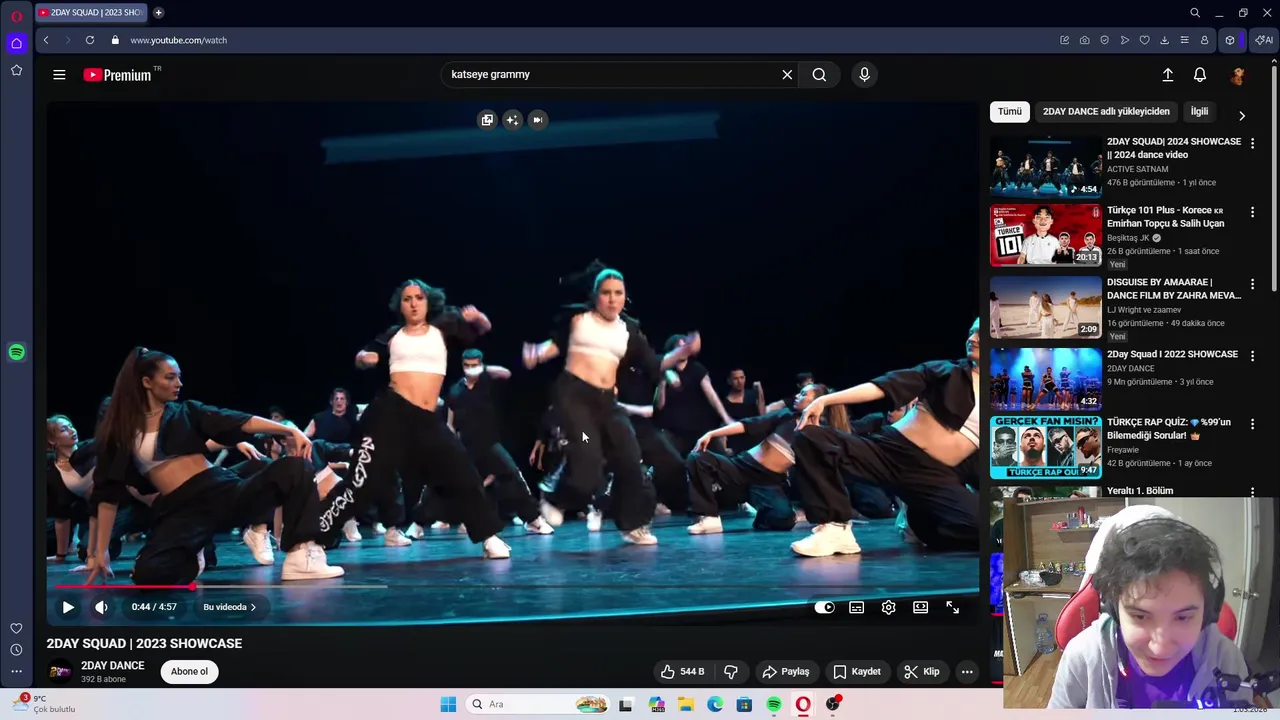Screen dimensions: 1280x720
Task: Click Opera video pop-out icon
Action: point(487,120)
